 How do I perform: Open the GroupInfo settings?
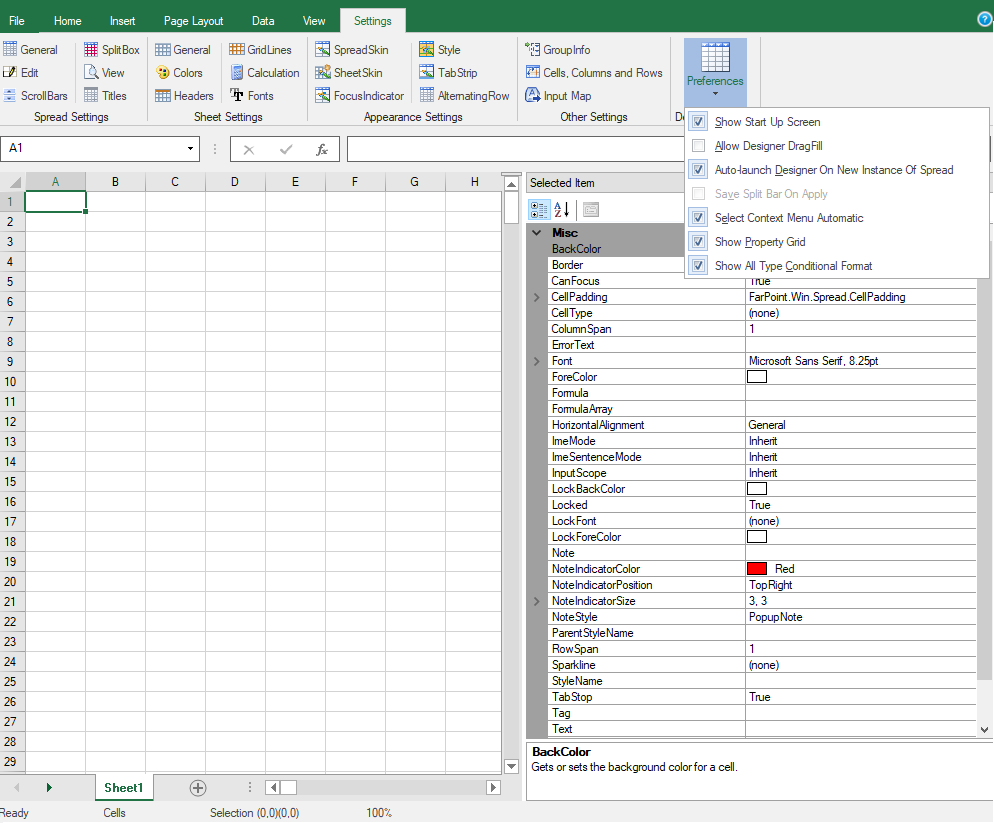point(557,49)
